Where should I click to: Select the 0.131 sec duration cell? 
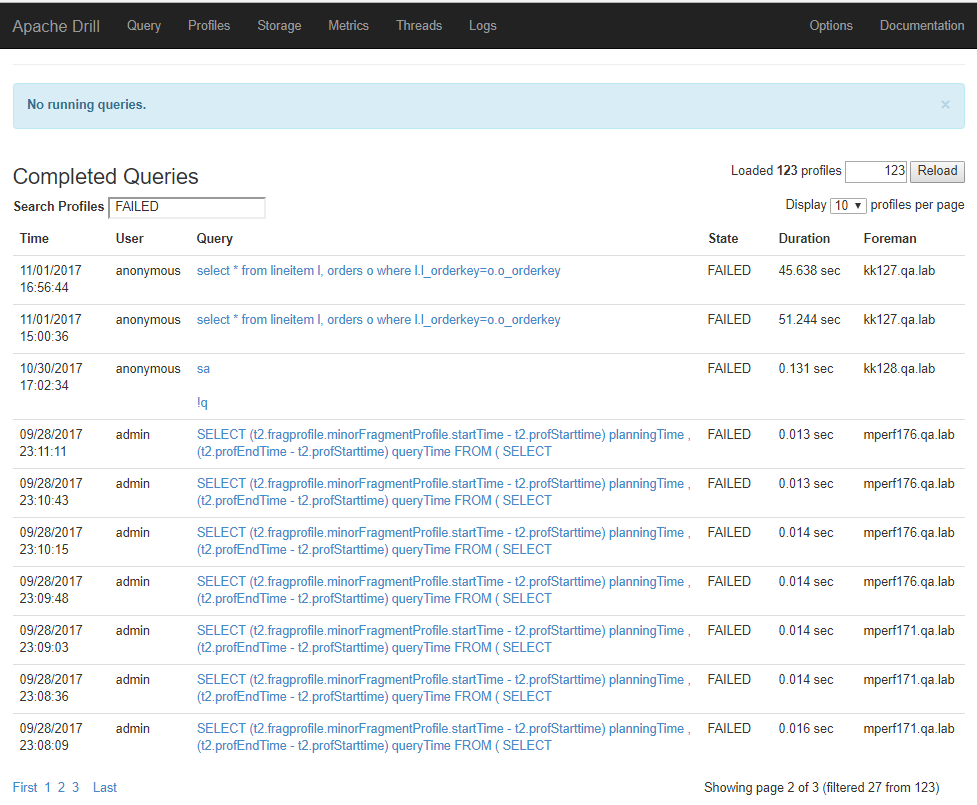point(806,369)
